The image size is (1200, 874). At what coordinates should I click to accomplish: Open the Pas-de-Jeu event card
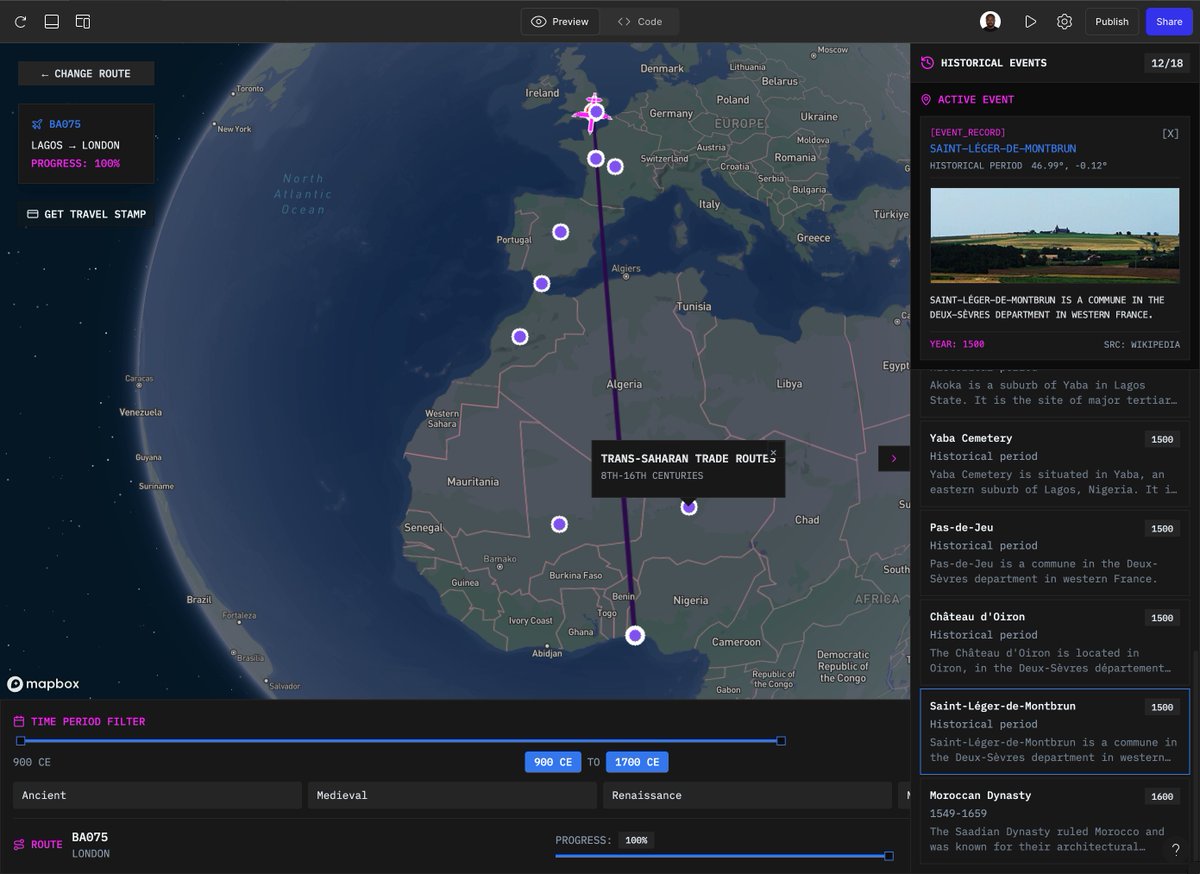[x=1055, y=552]
